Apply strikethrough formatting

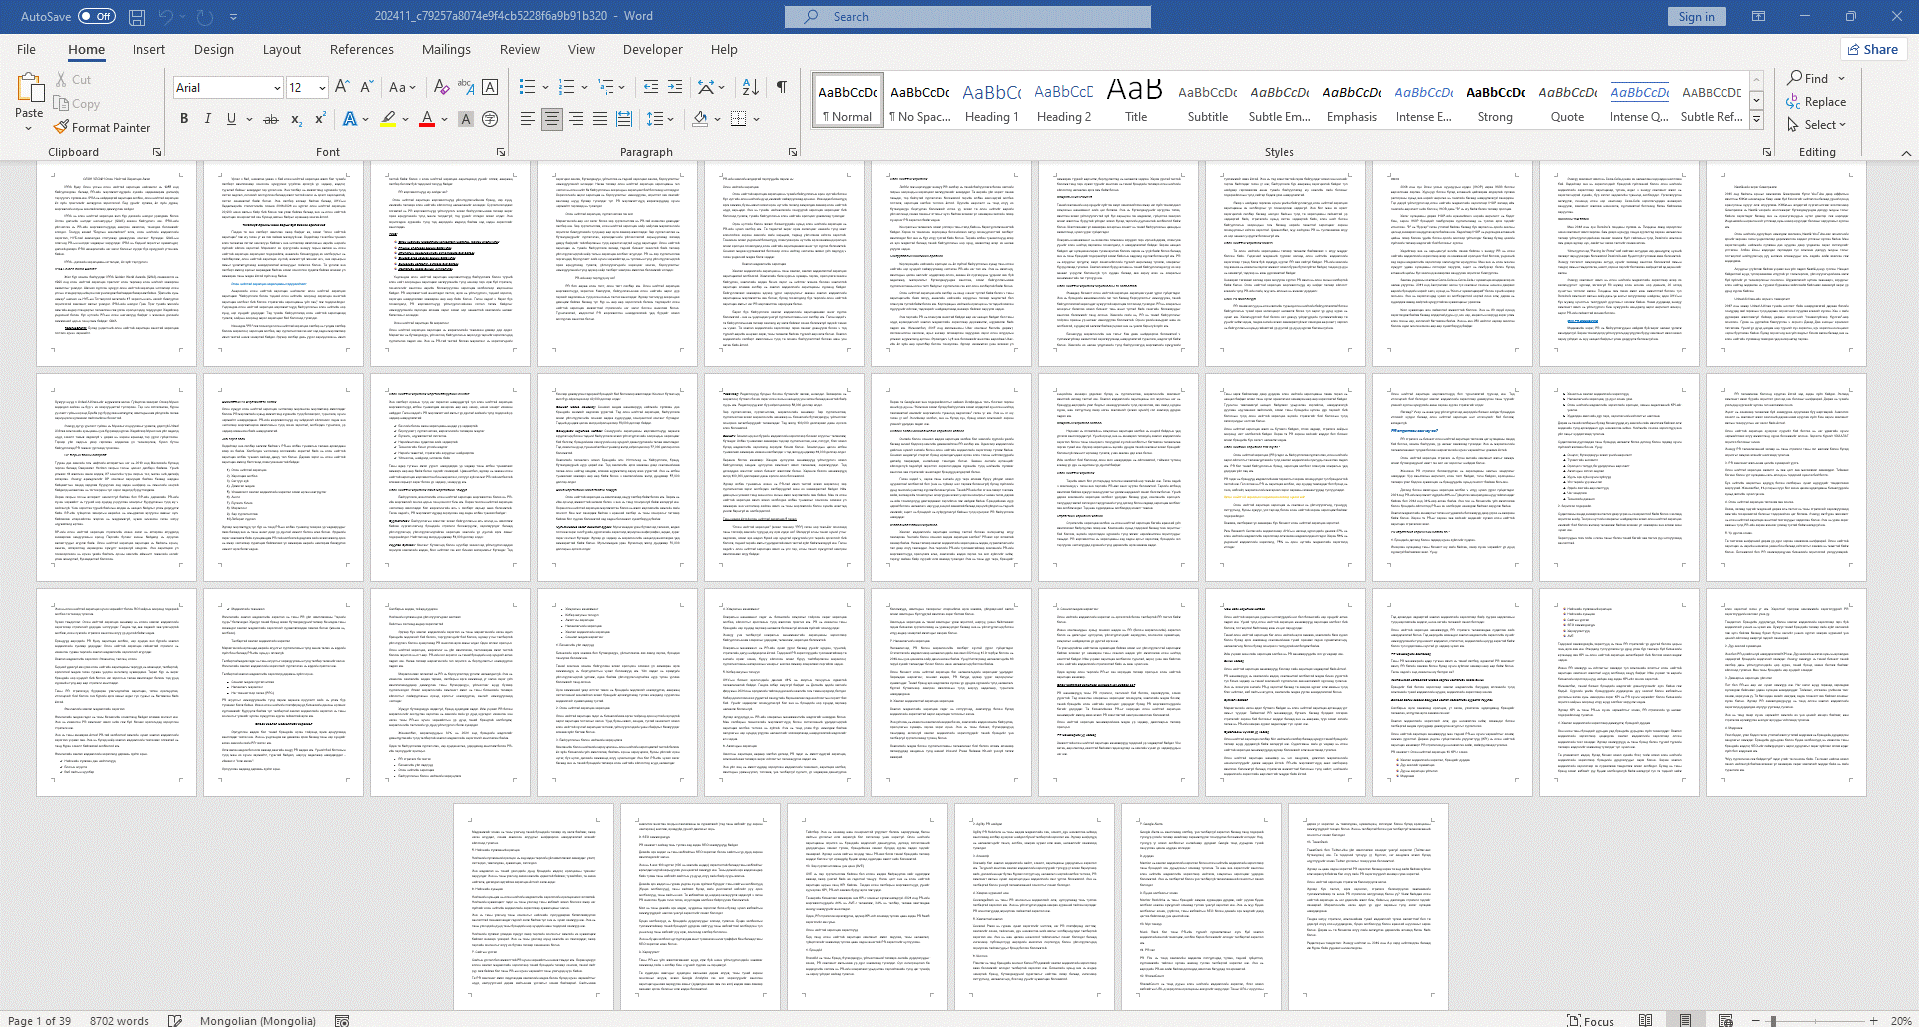(x=270, y=119)
